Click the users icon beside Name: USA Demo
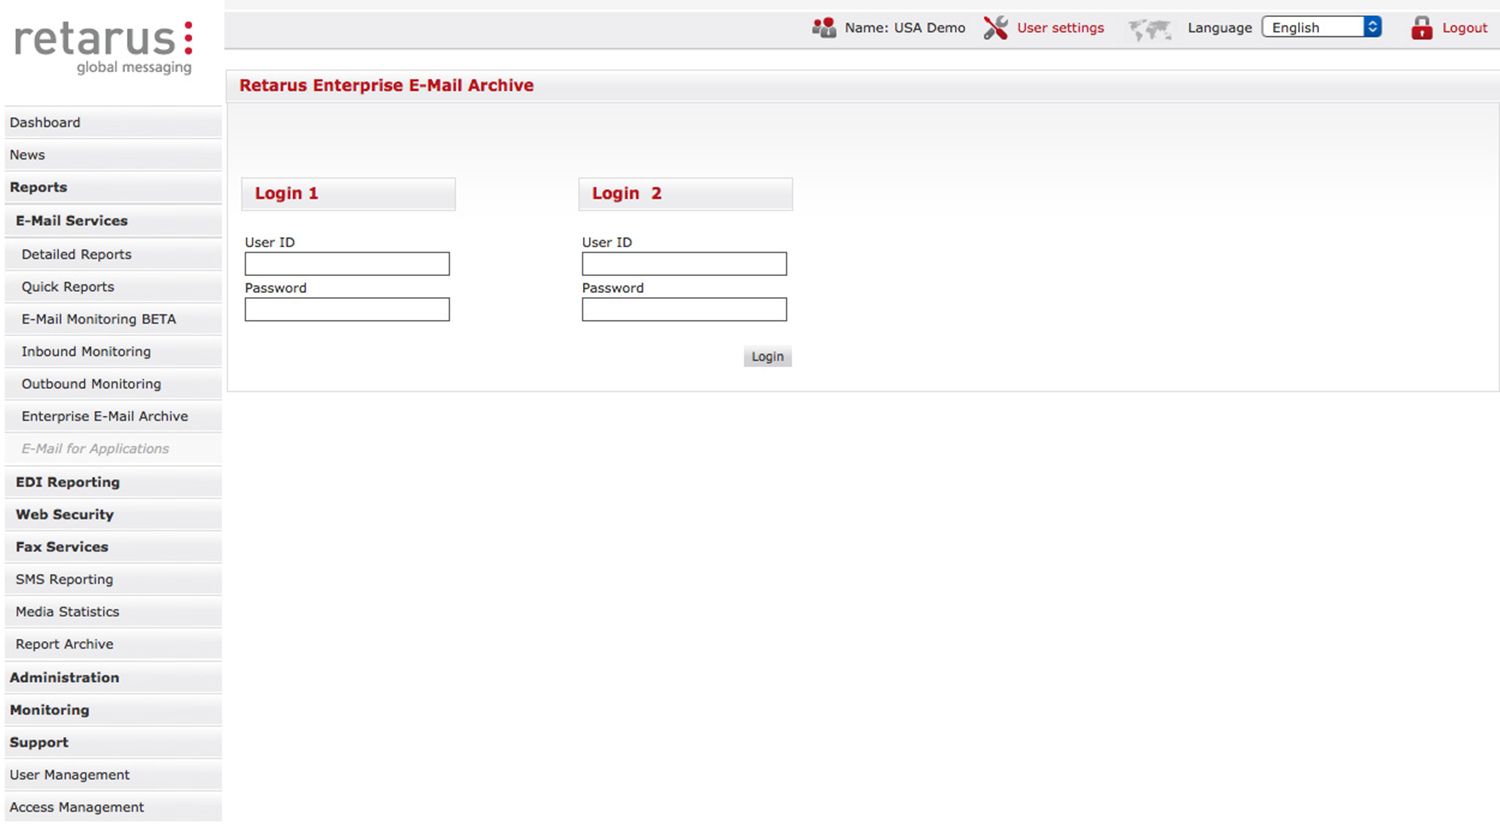 tap(824, 28)
